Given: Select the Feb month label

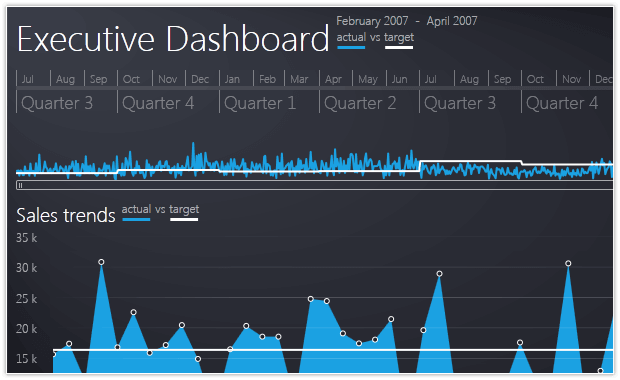Looking at the screenshot, I should (267, 79).
